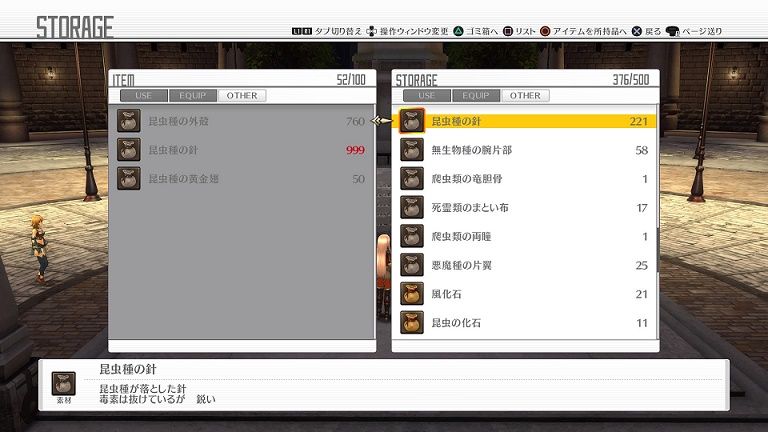This screenshot has height=432, width=768.
Task: Select 爬虫類の竜胆骨 storage row text
Action: (x=467, y=179)
